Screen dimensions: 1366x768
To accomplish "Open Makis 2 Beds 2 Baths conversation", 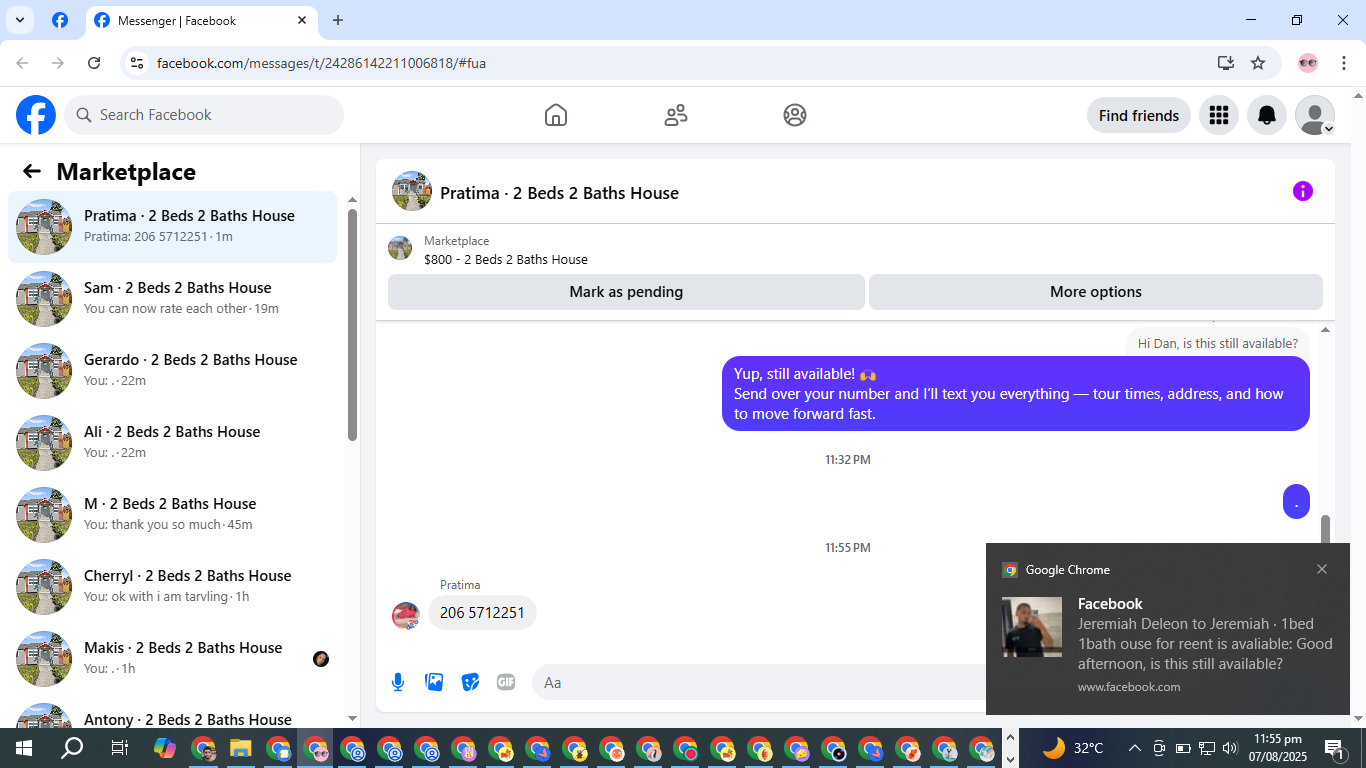I will (x=173, y=659).
